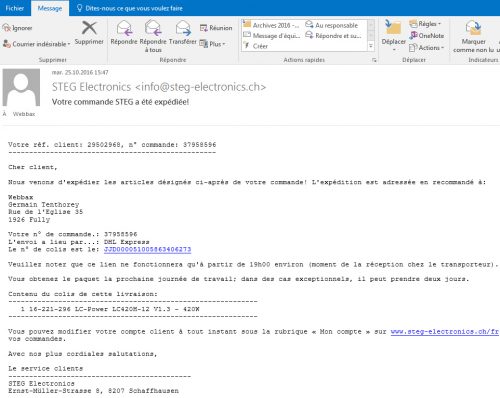The image size is (500, 398).
Task: Open the DHL tracking number link
Action: coord(148,249)
